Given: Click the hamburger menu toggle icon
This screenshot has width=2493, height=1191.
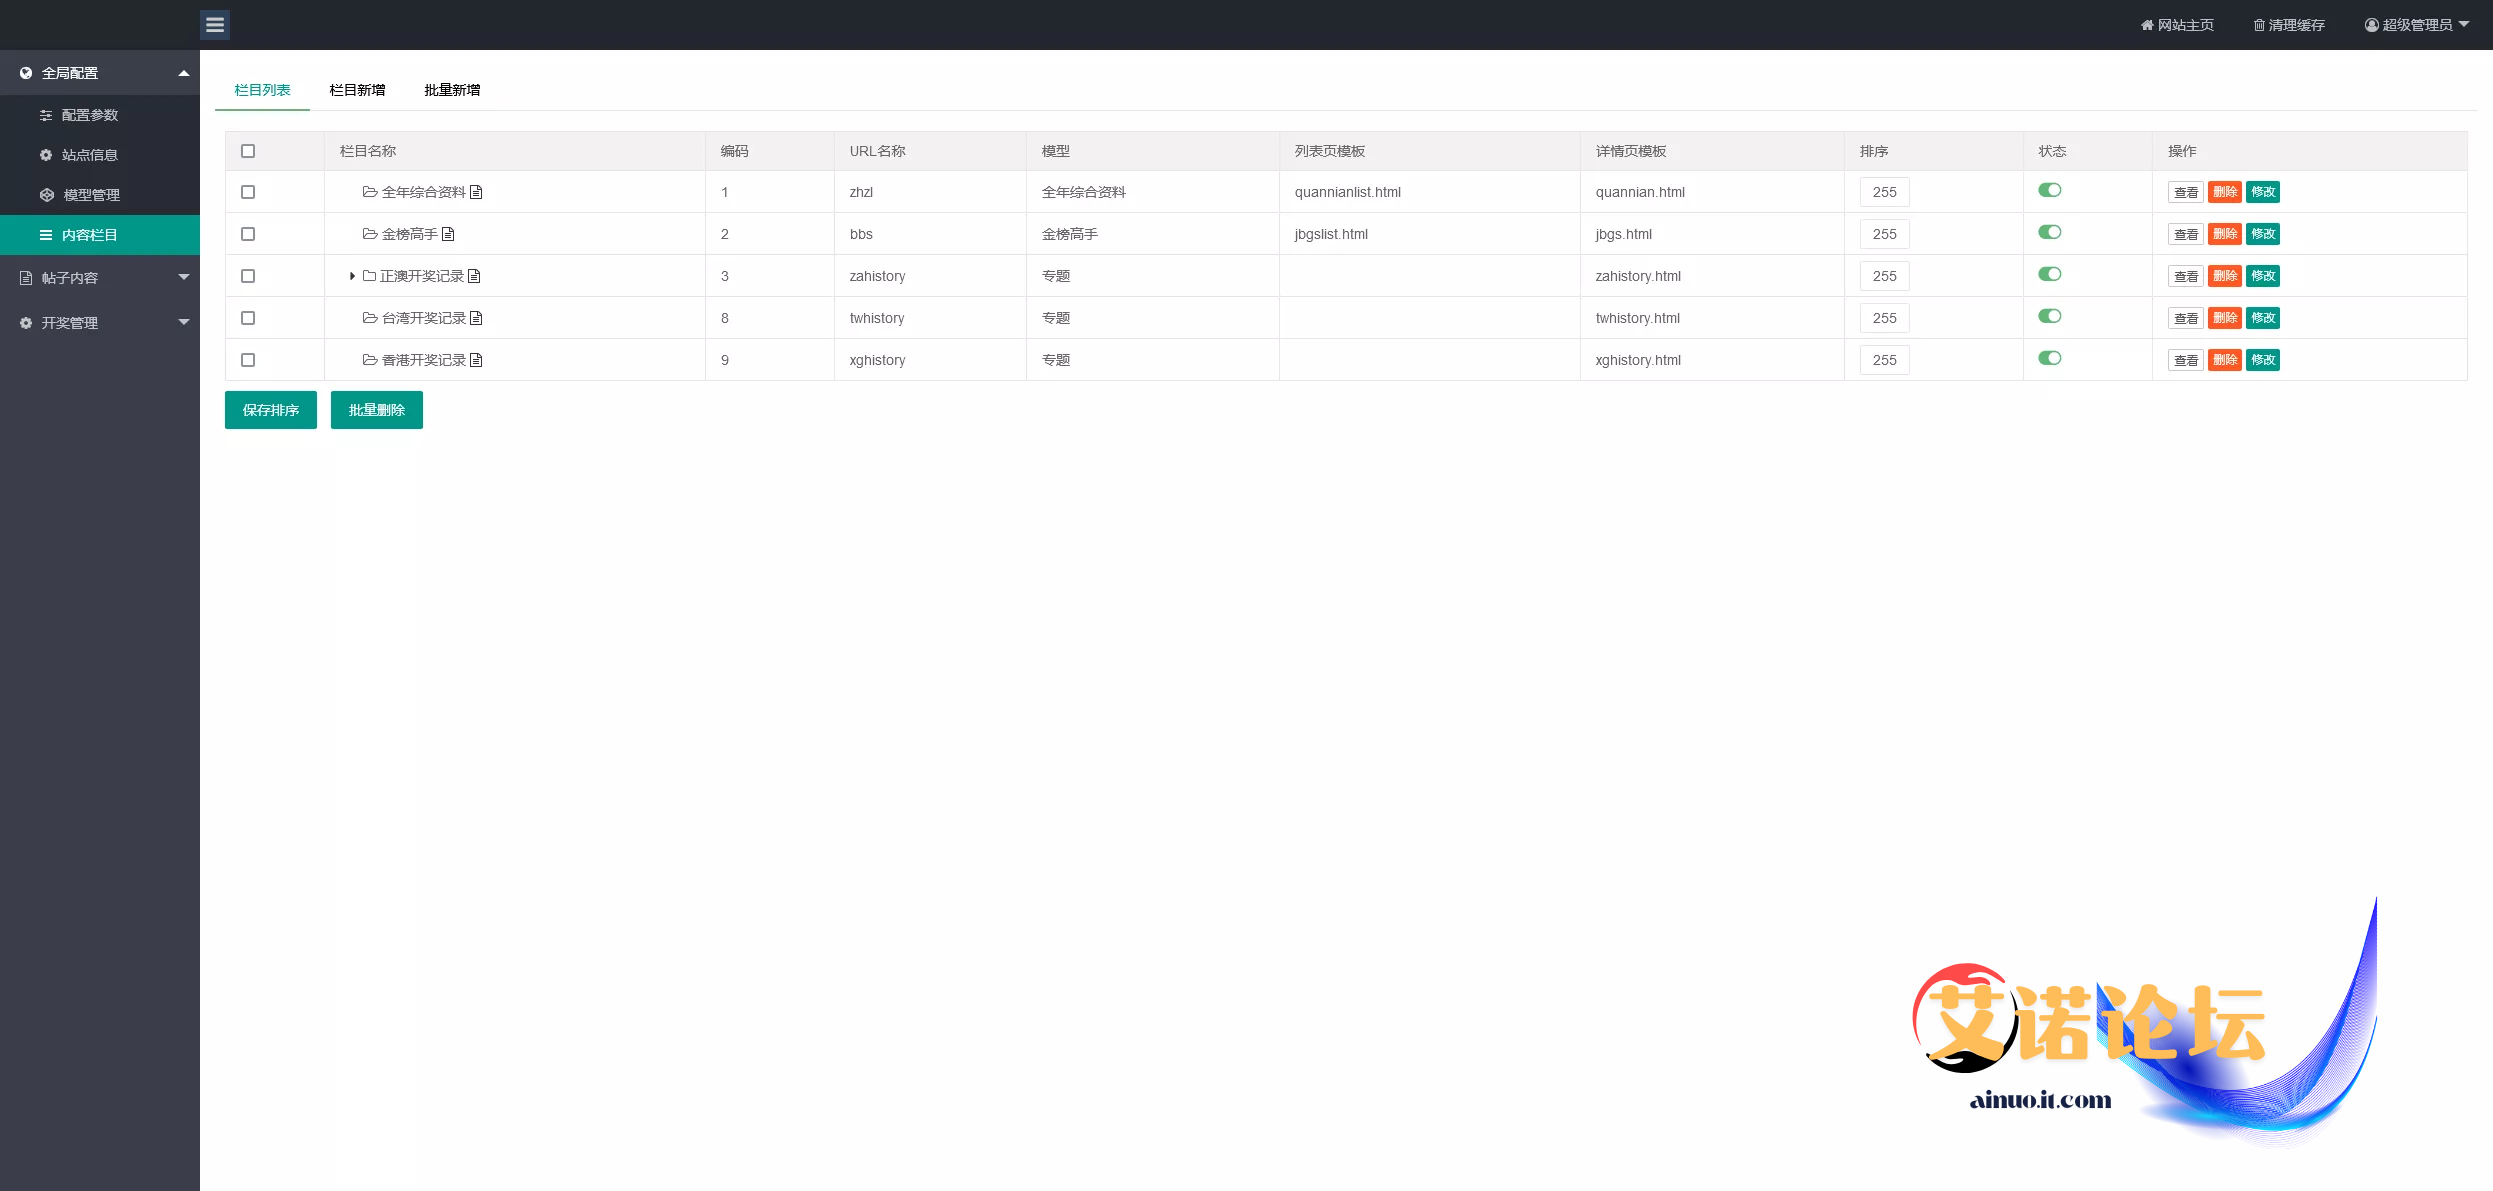Looking at the screenshot, I should (x=215, y=25).
